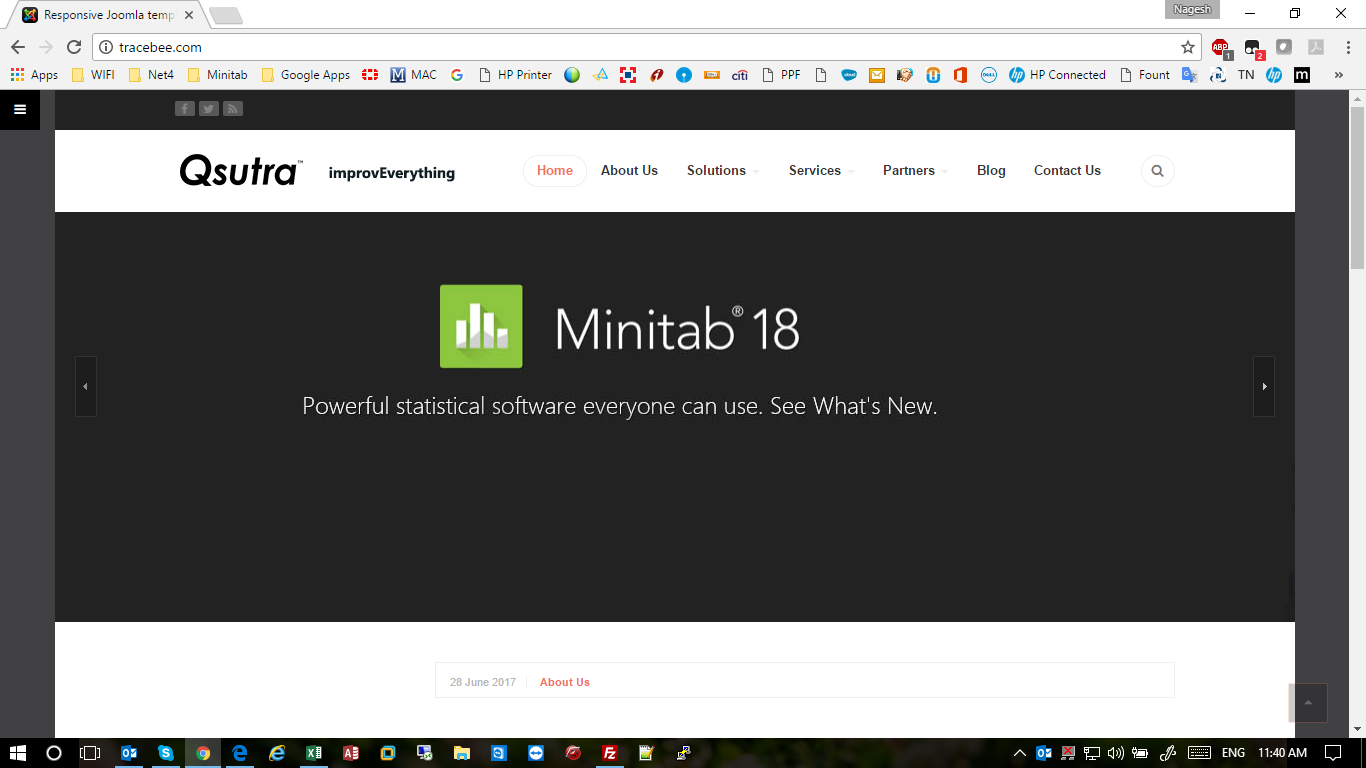
Task: Click the green Minitab 18 logo
Action: (x=481, y=327)
